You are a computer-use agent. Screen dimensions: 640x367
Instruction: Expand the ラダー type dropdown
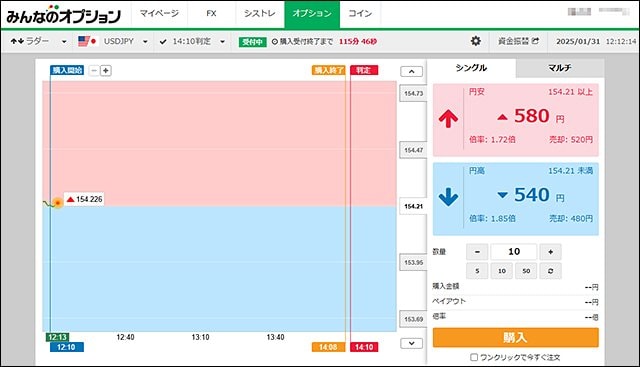64,42
